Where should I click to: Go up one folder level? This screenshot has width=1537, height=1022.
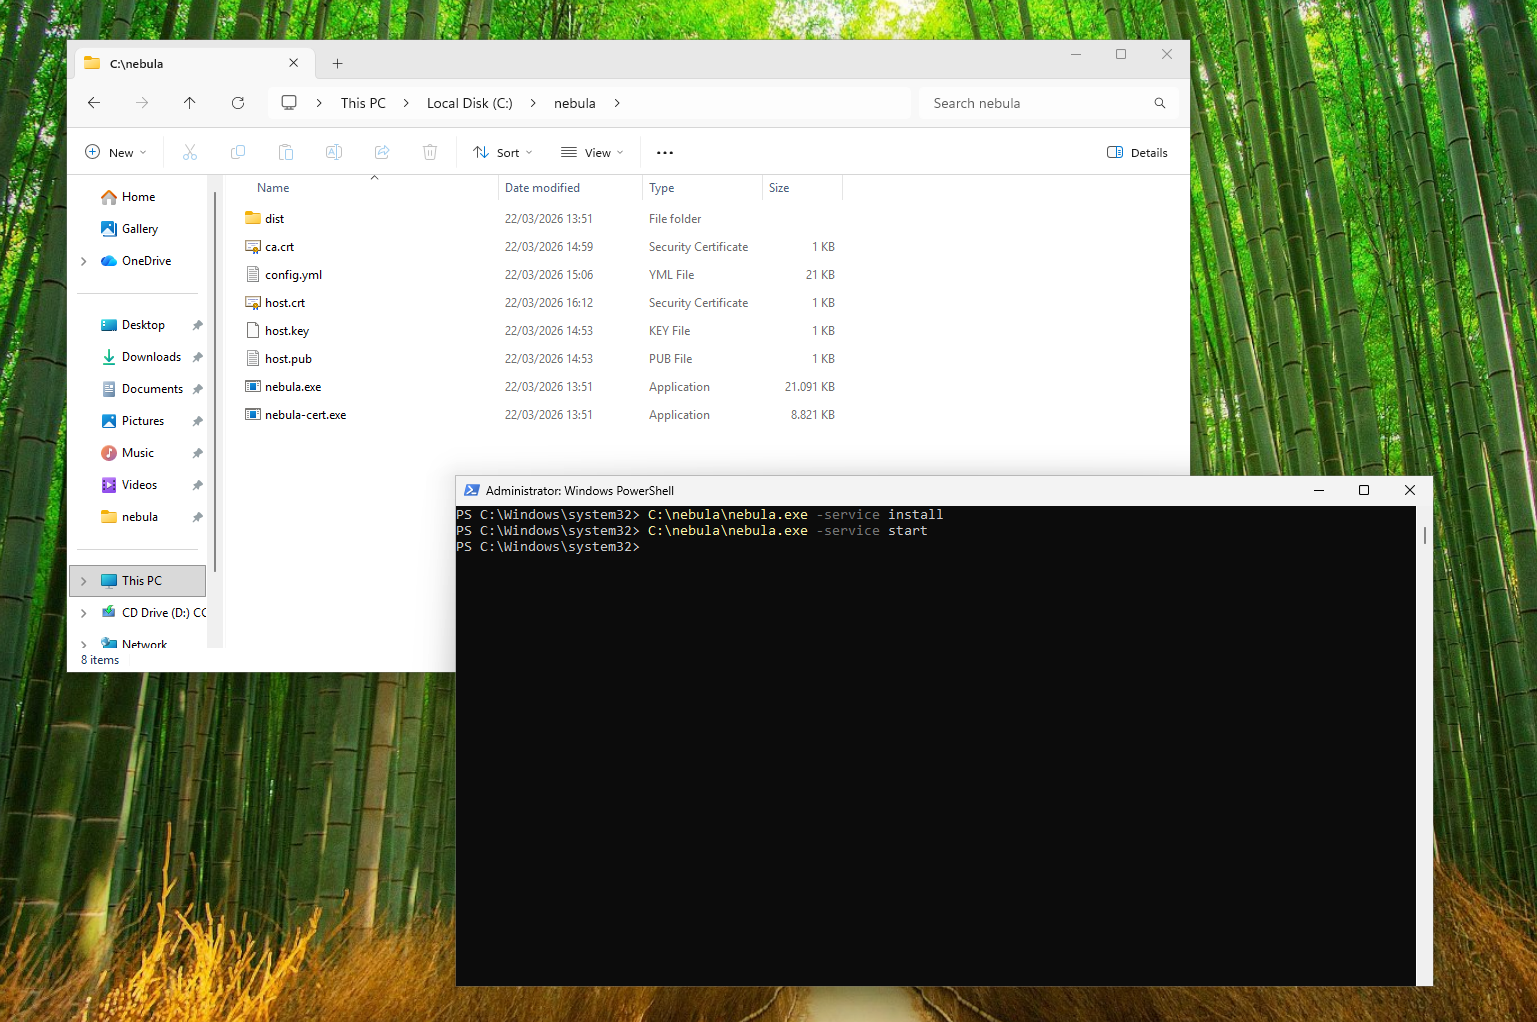(190, 103)
